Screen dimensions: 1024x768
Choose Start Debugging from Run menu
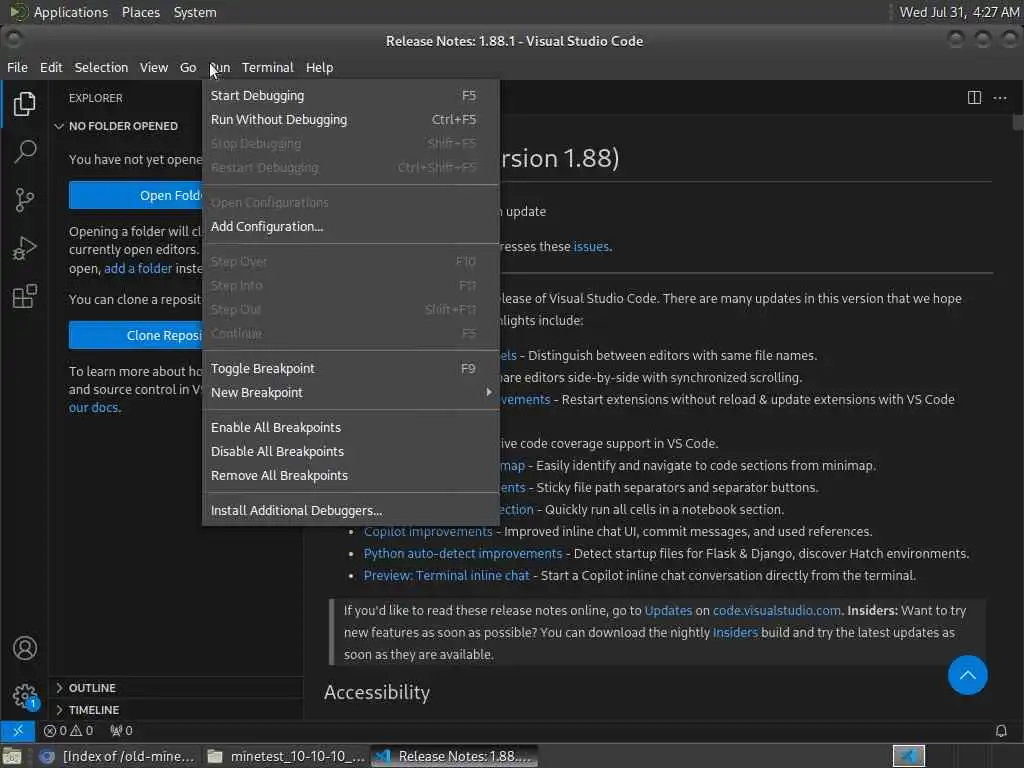pyautogui.click(x=351, y=95)
